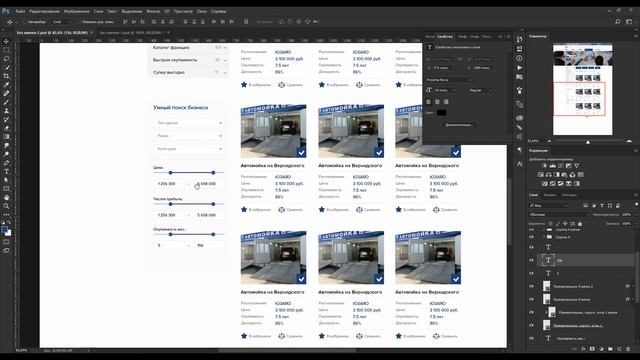Lock all for selected layer (padlock icon)
This screenshot has width=640, height=360.
click(x=580, y=224)
